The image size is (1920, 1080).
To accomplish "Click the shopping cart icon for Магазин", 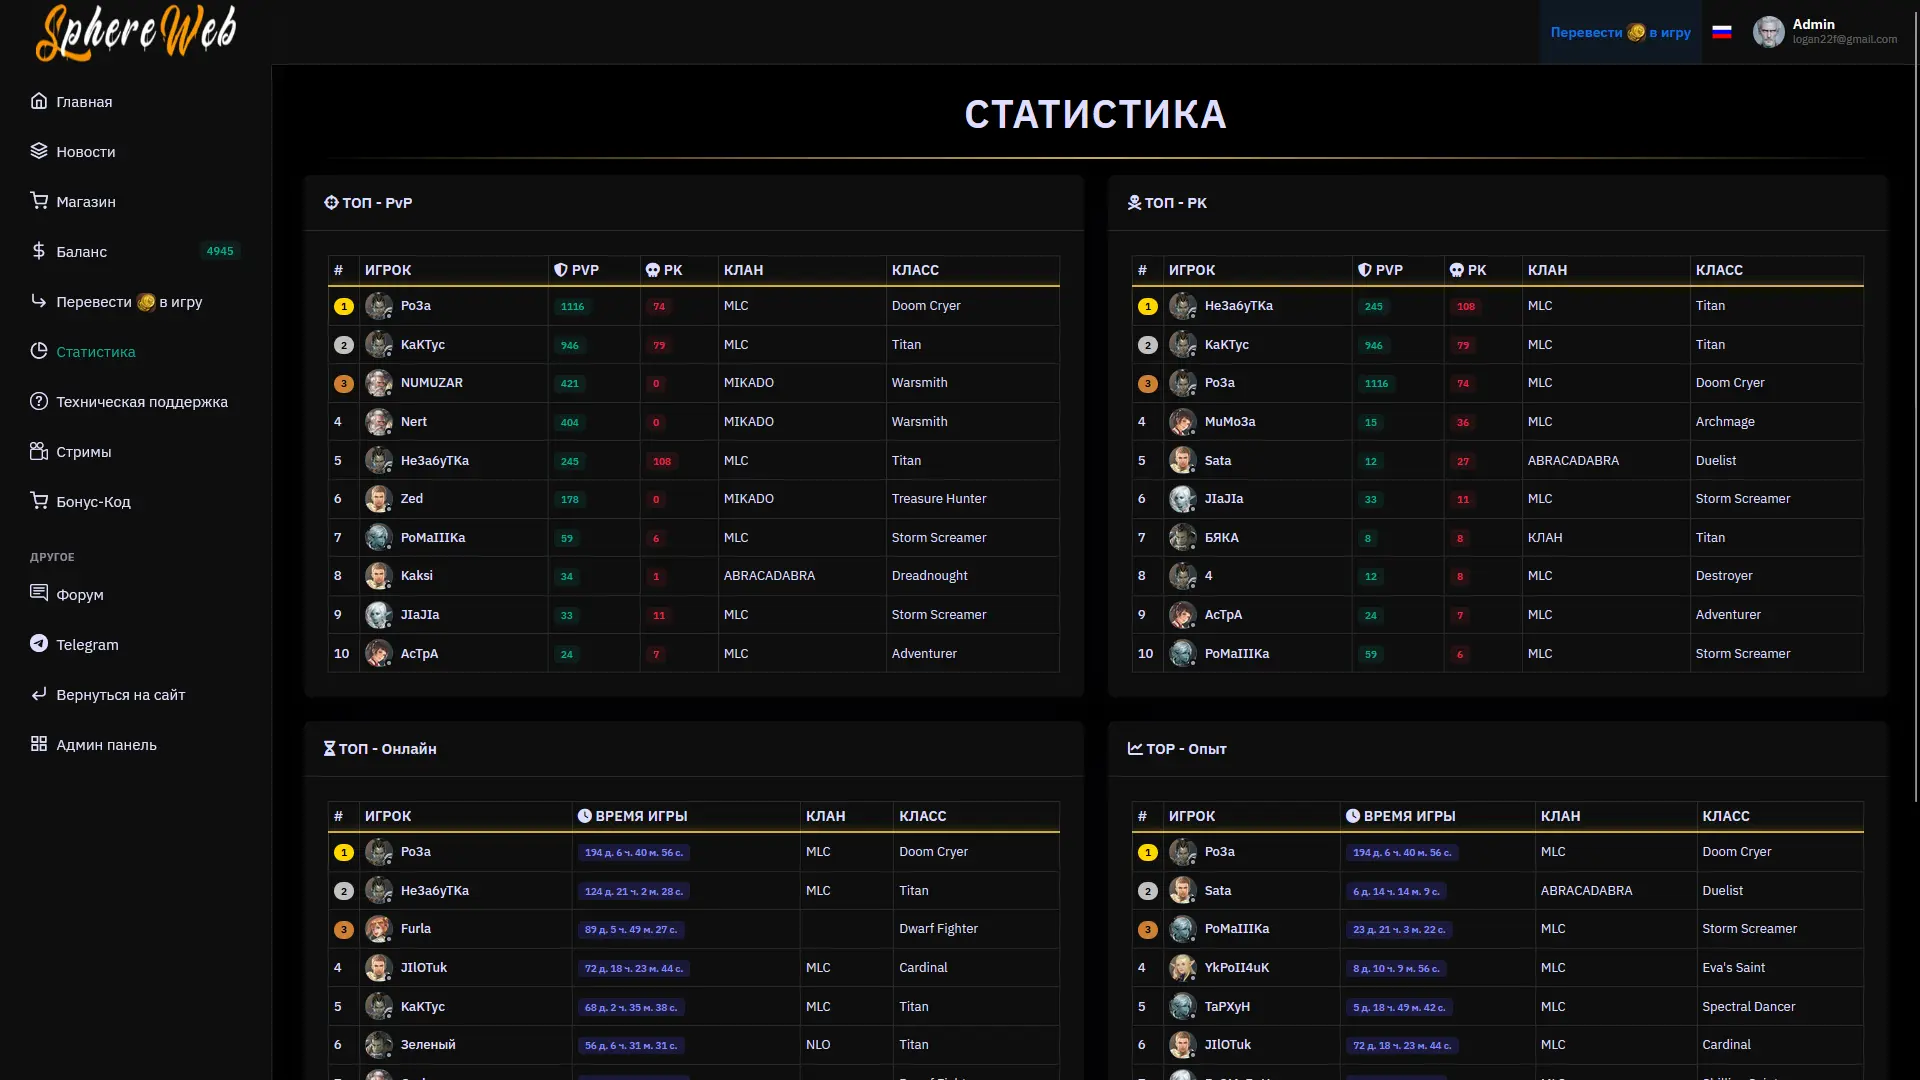I will pyautogui.click(x=39, y=201).
